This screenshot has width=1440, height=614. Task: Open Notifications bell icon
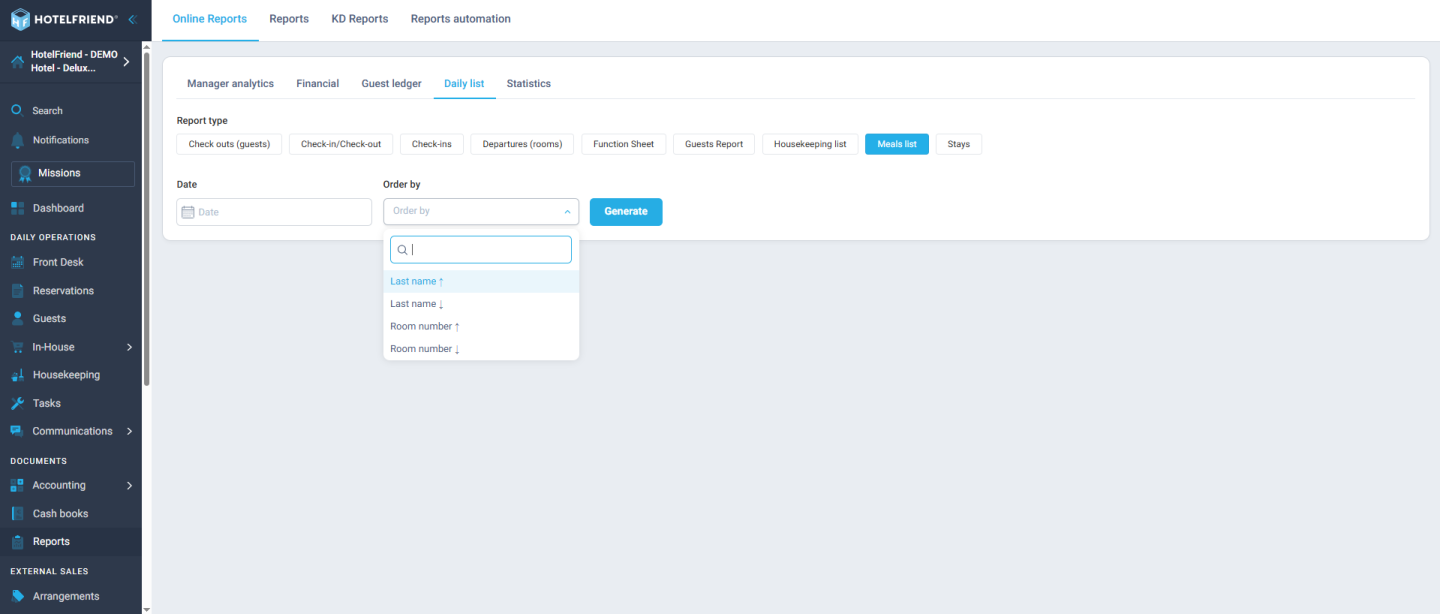tap(17, 140)
